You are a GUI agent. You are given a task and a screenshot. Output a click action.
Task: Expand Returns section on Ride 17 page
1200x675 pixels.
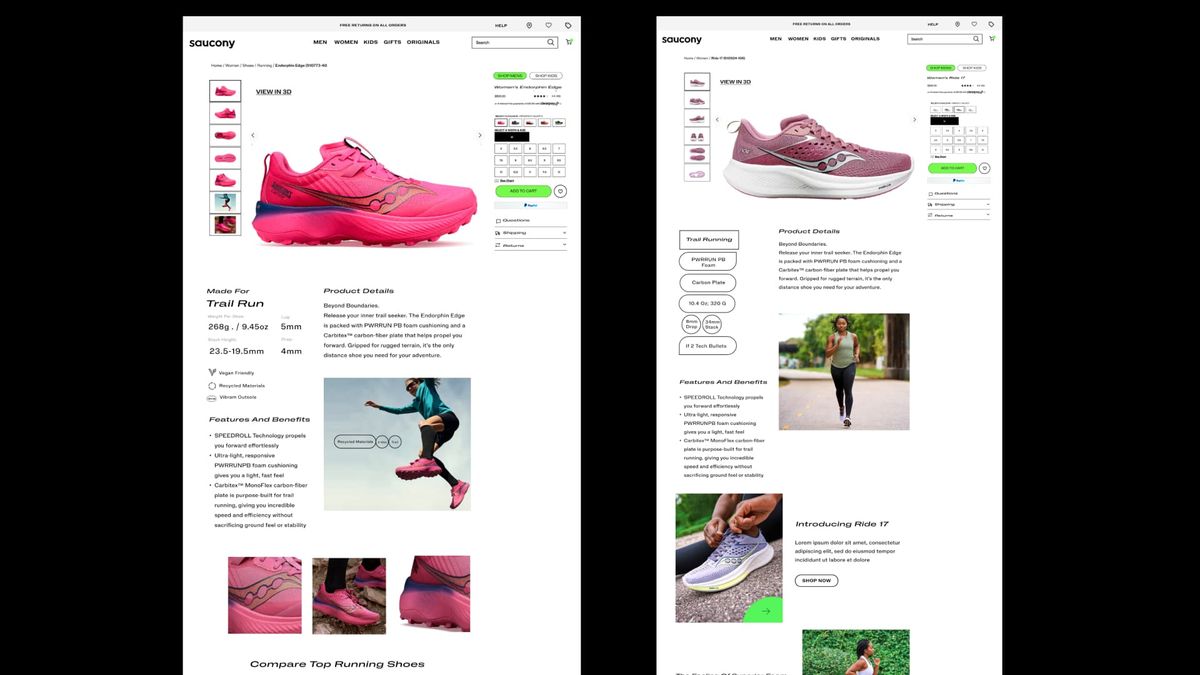pos(959,215)
